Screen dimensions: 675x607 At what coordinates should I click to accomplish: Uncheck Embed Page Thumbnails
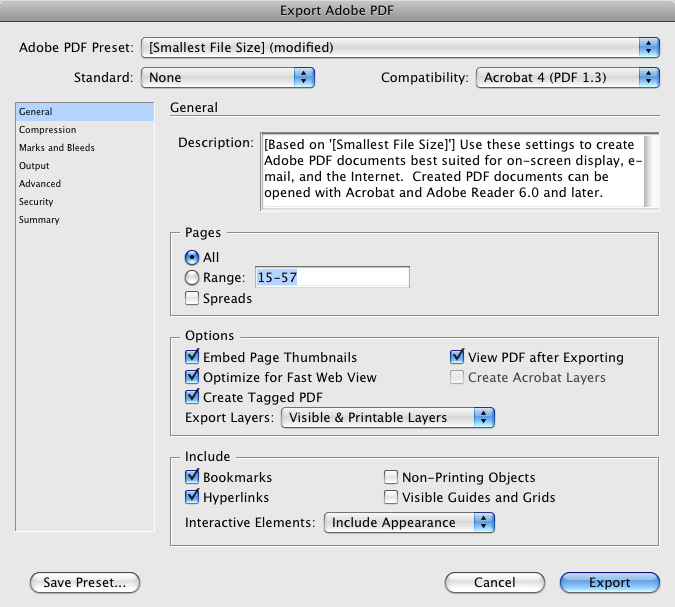192,357
